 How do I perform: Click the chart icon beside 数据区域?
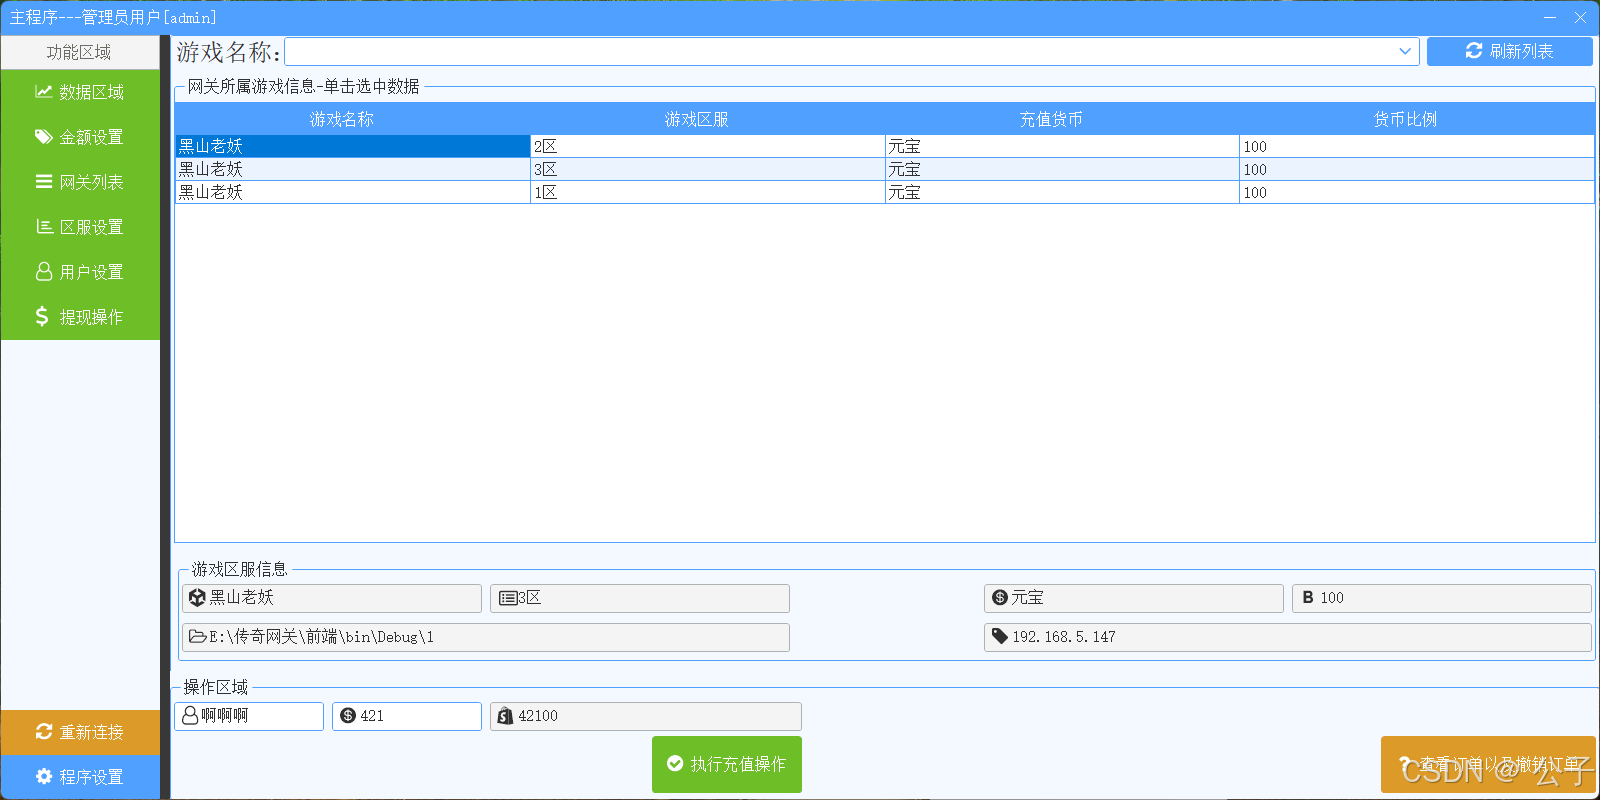[43, 92]
